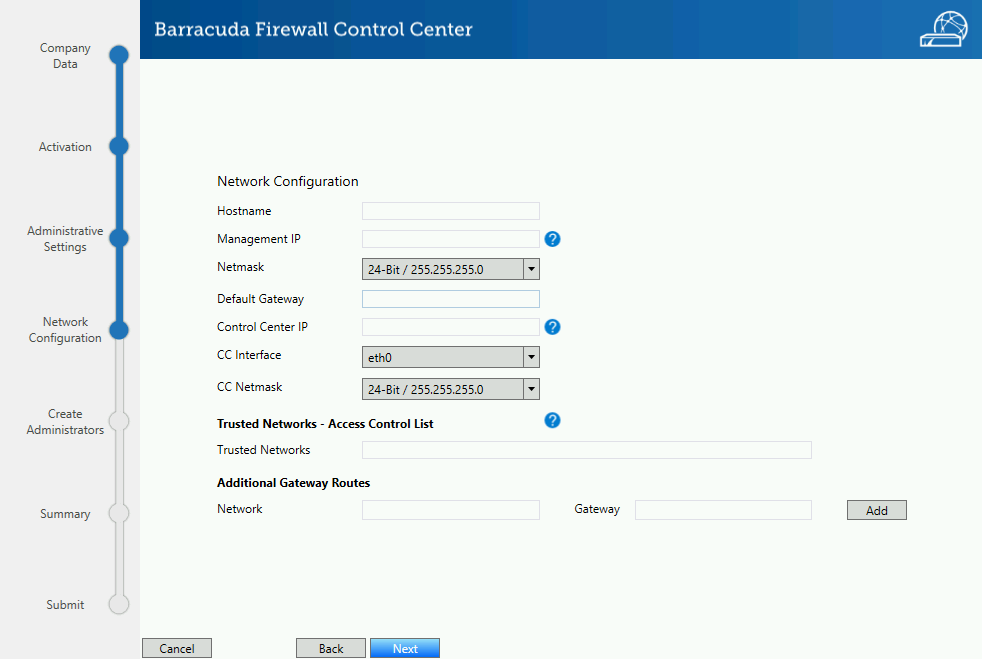Open the CC Netmask dropdown
Viewport: 982px width, 659px height.
click(451, 389)
